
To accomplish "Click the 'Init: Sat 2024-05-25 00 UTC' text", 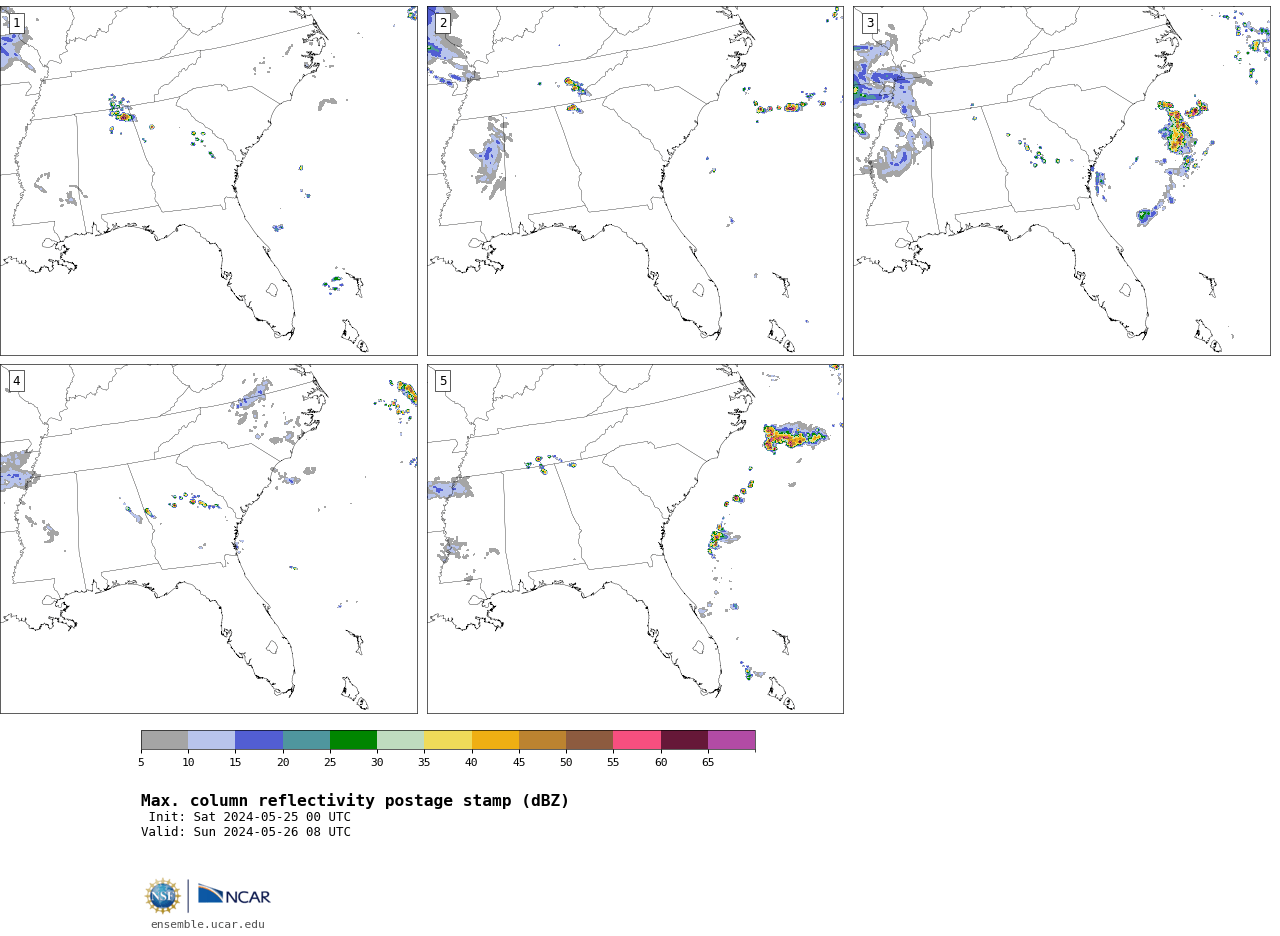I will pos(250,817).
